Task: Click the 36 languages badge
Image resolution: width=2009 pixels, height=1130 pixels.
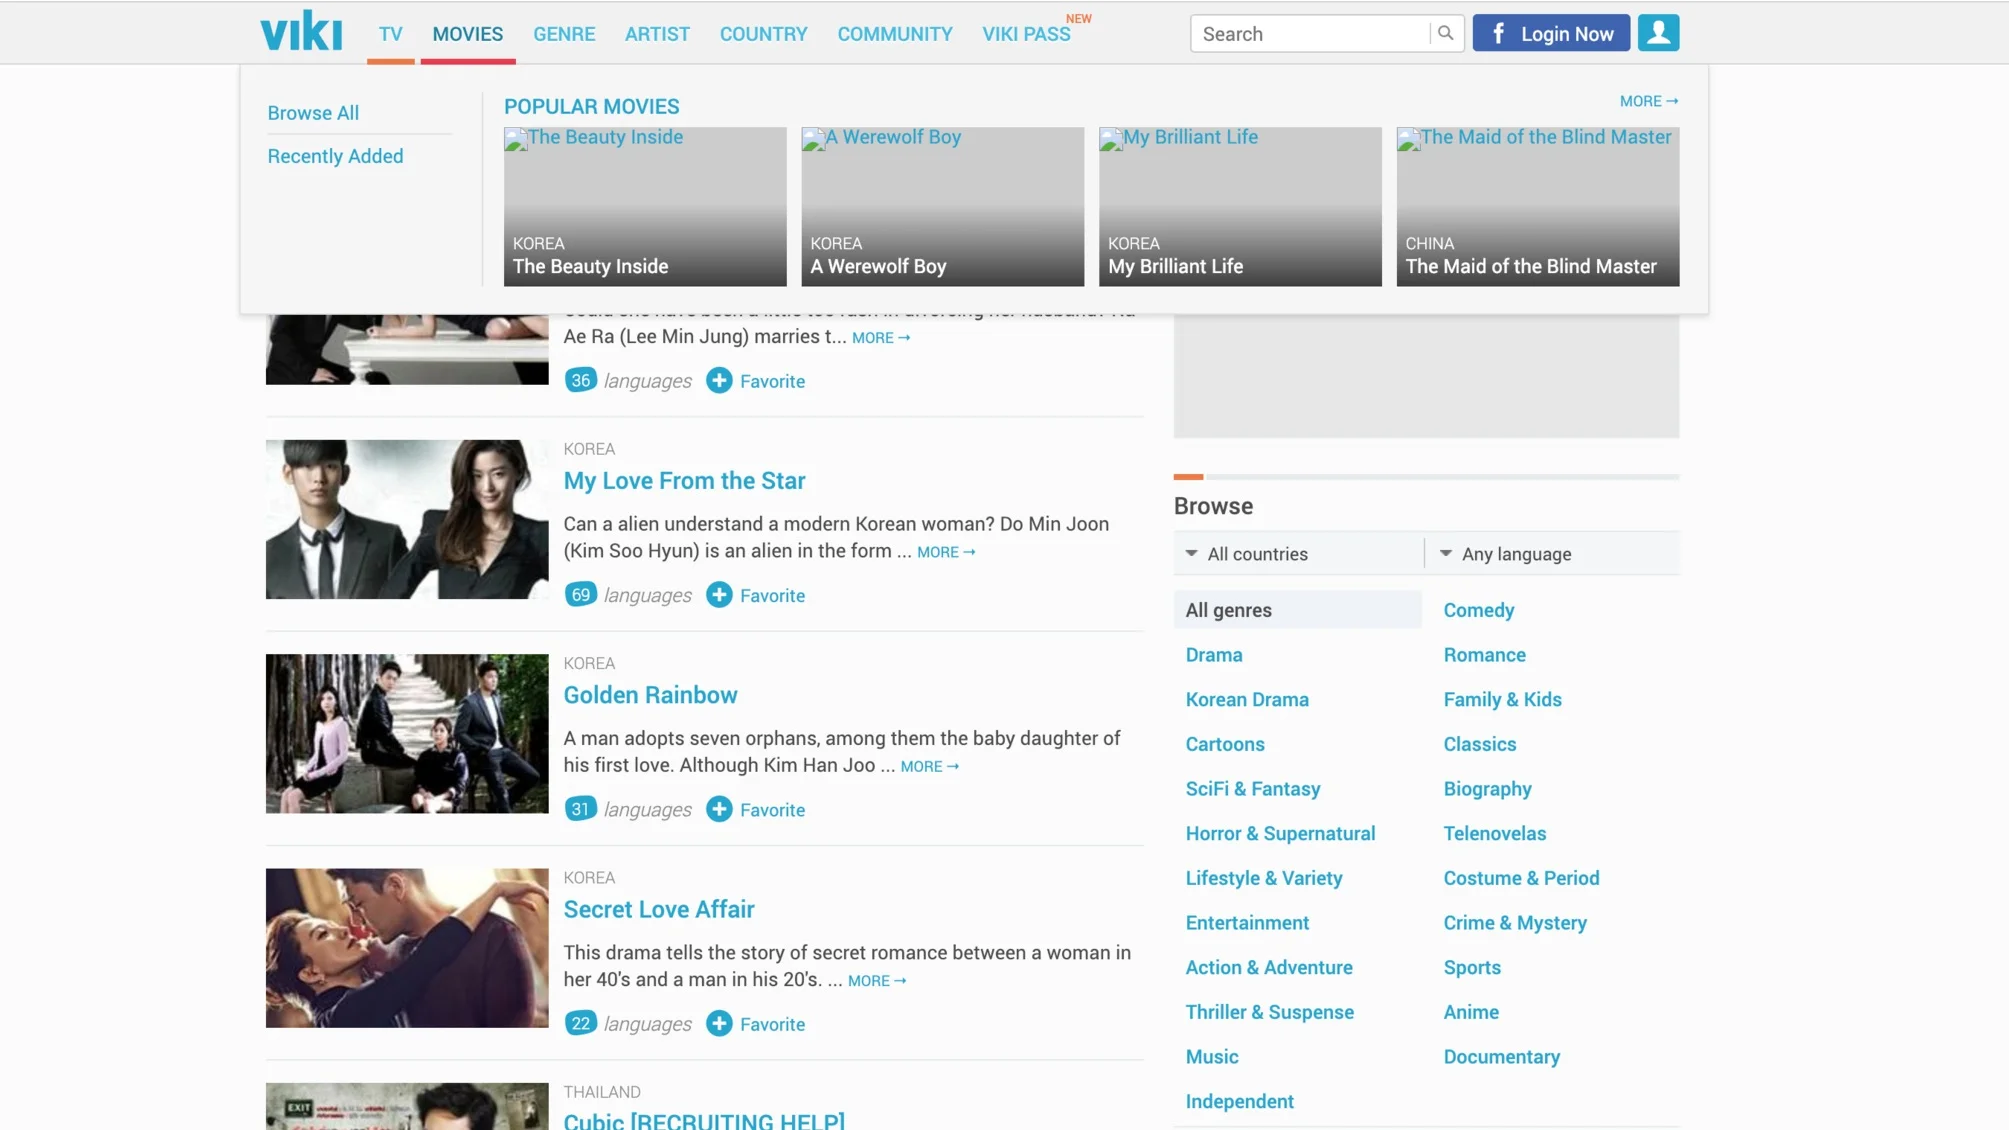Action: pos(580,381)
